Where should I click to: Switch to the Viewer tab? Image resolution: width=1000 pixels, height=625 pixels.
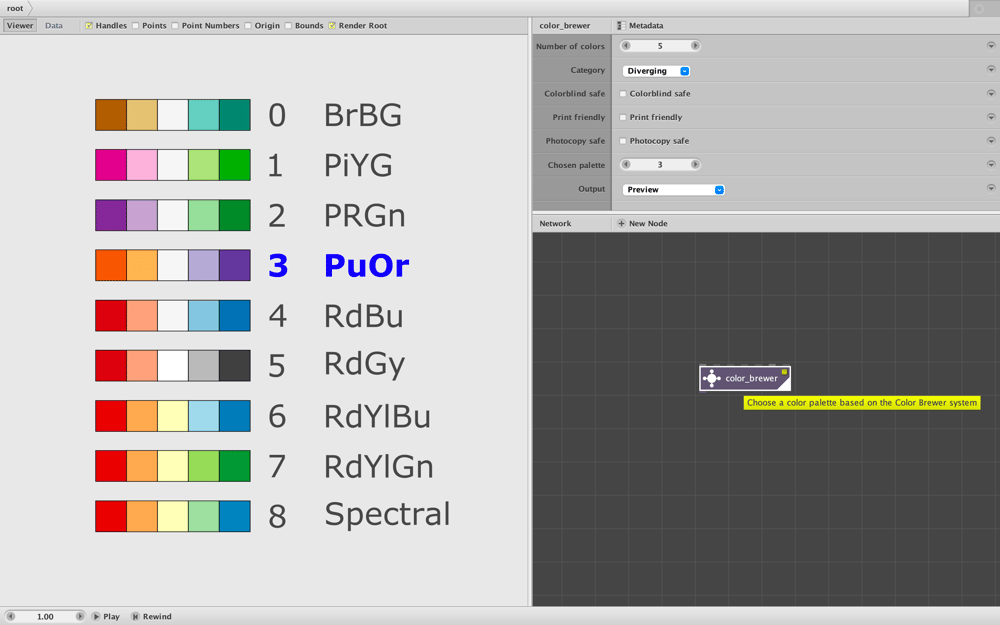click(x=20, y=26)
